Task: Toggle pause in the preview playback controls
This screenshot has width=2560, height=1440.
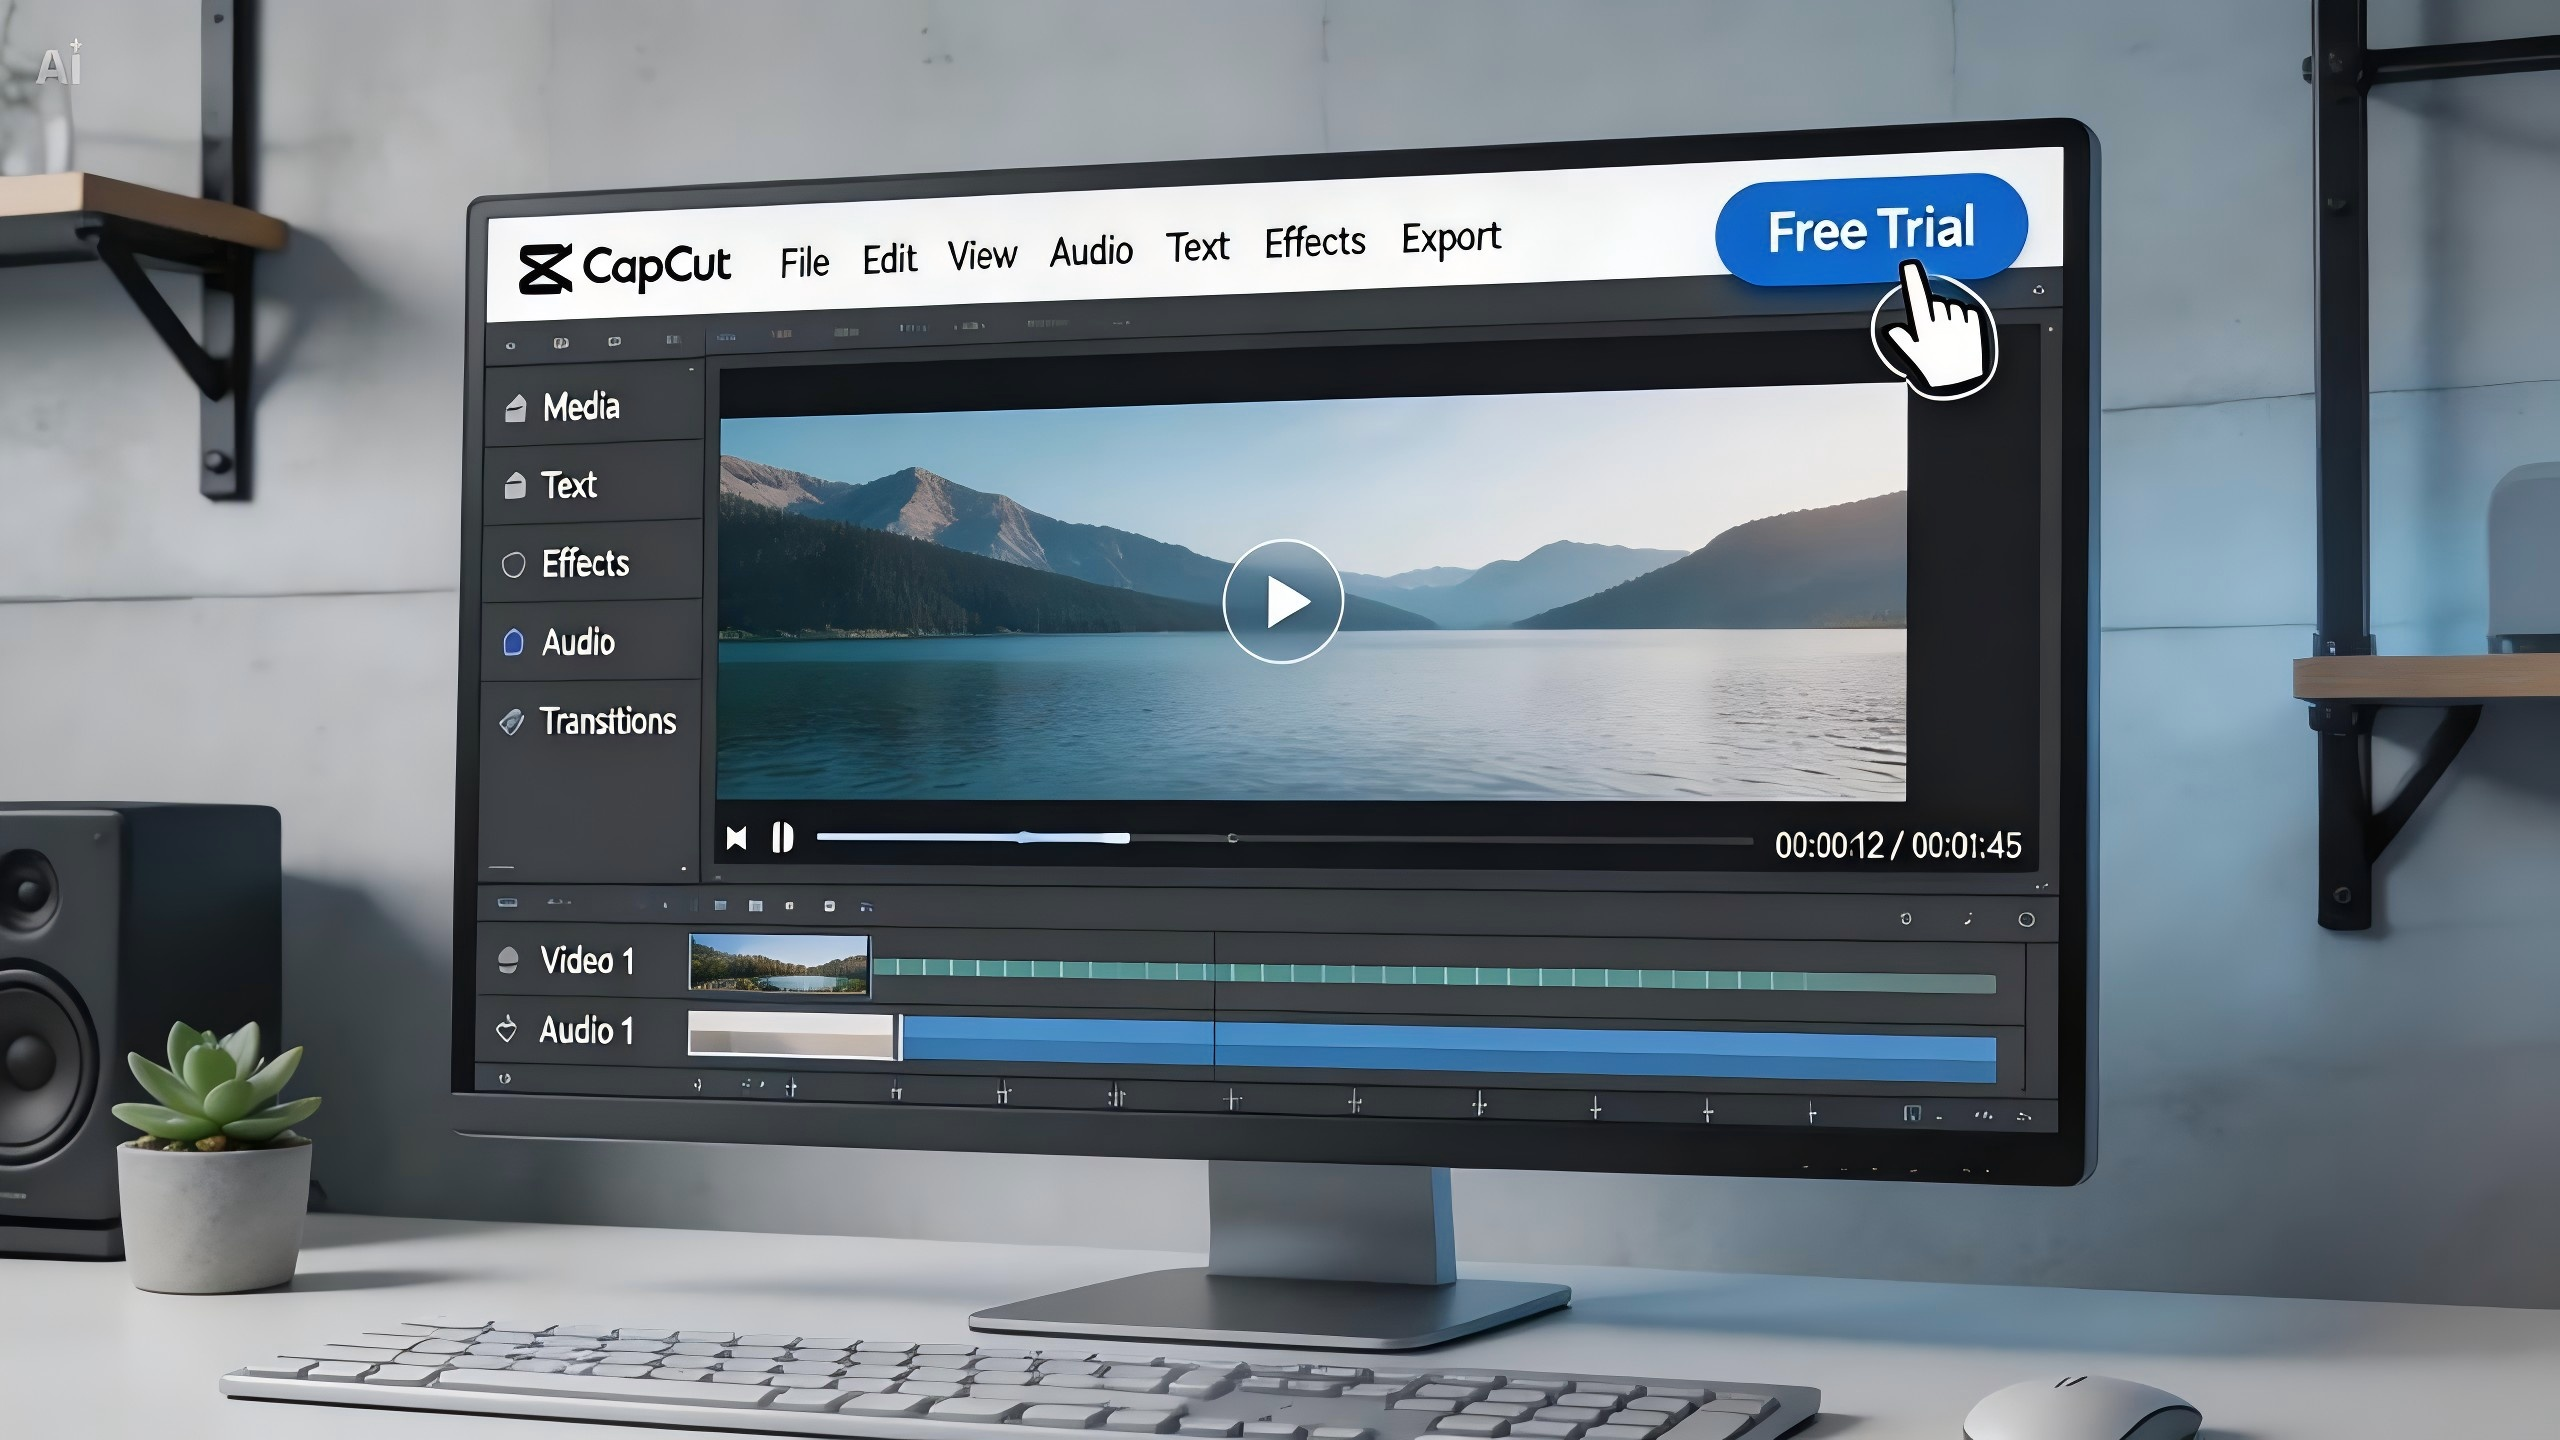Action: coord(783,838)
